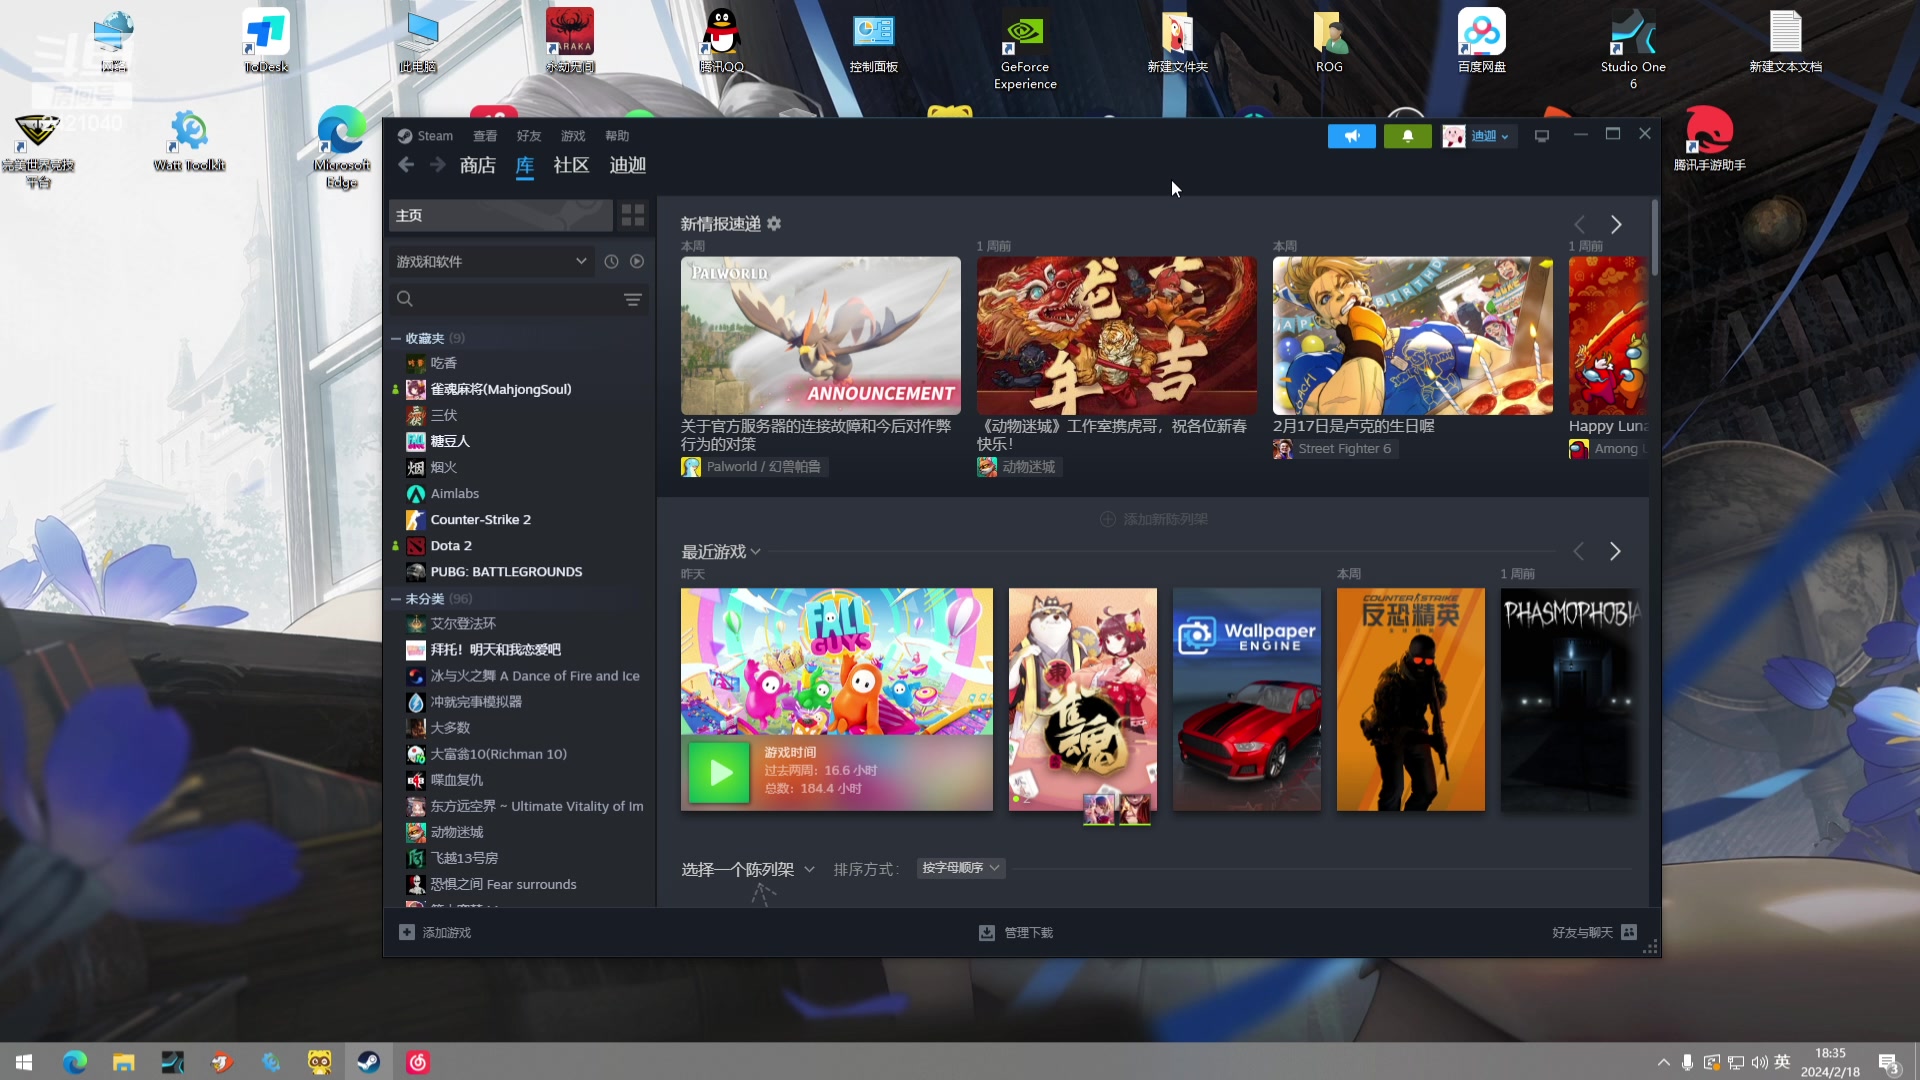The image size is (1920, 1080).
Task: Toggle the ready-to-play filter icon
Action: click(637, 261)
